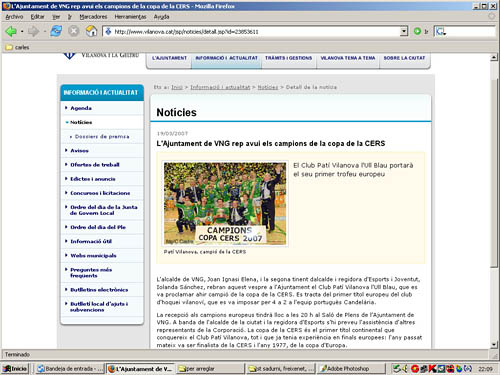Open the Ayuda menu
500x375 pixels.
[x=161, y=17]
